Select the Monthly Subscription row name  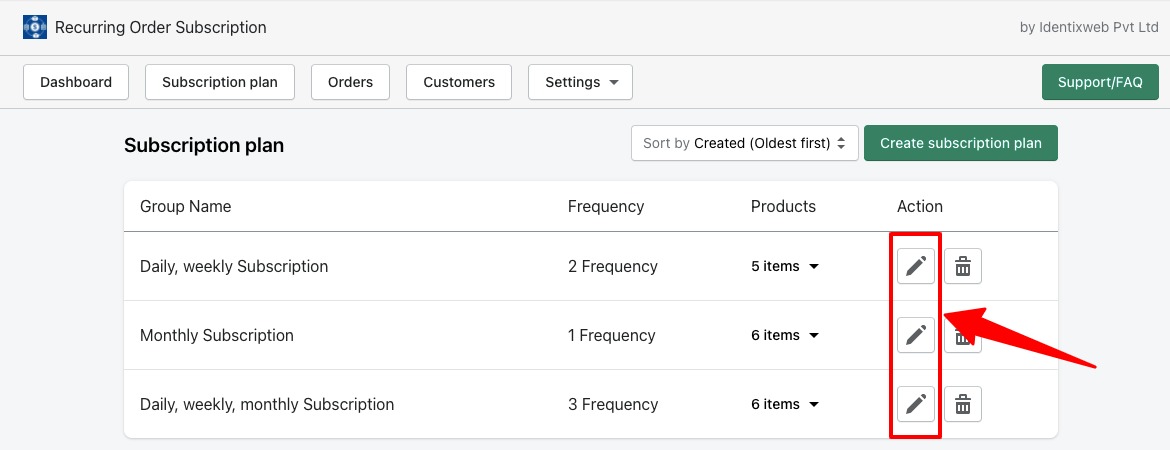click(x=217, y=335)
